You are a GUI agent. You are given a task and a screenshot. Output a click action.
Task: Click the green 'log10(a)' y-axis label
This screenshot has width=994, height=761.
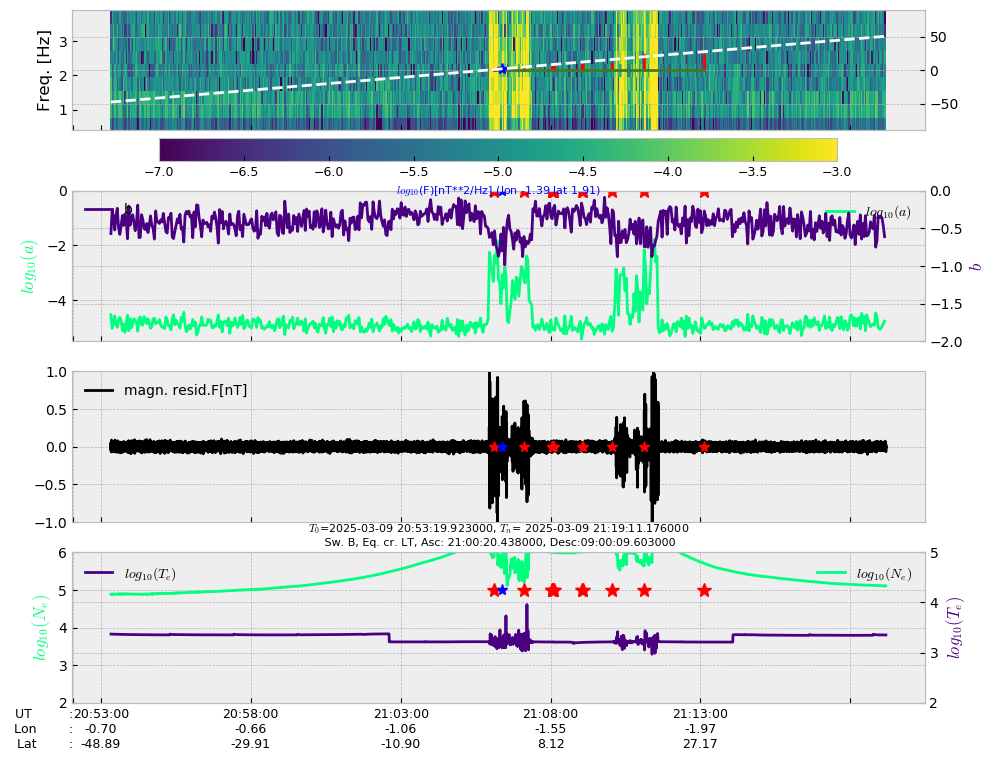pyautogui.click(x=29, y=266)
